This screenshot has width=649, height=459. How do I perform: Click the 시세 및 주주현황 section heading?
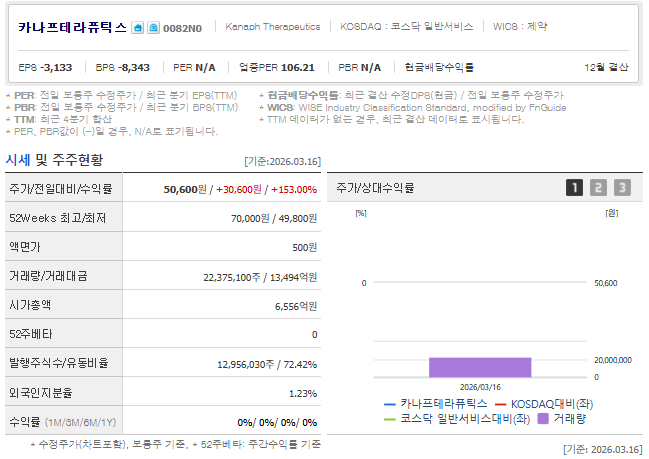click(54, 160)
